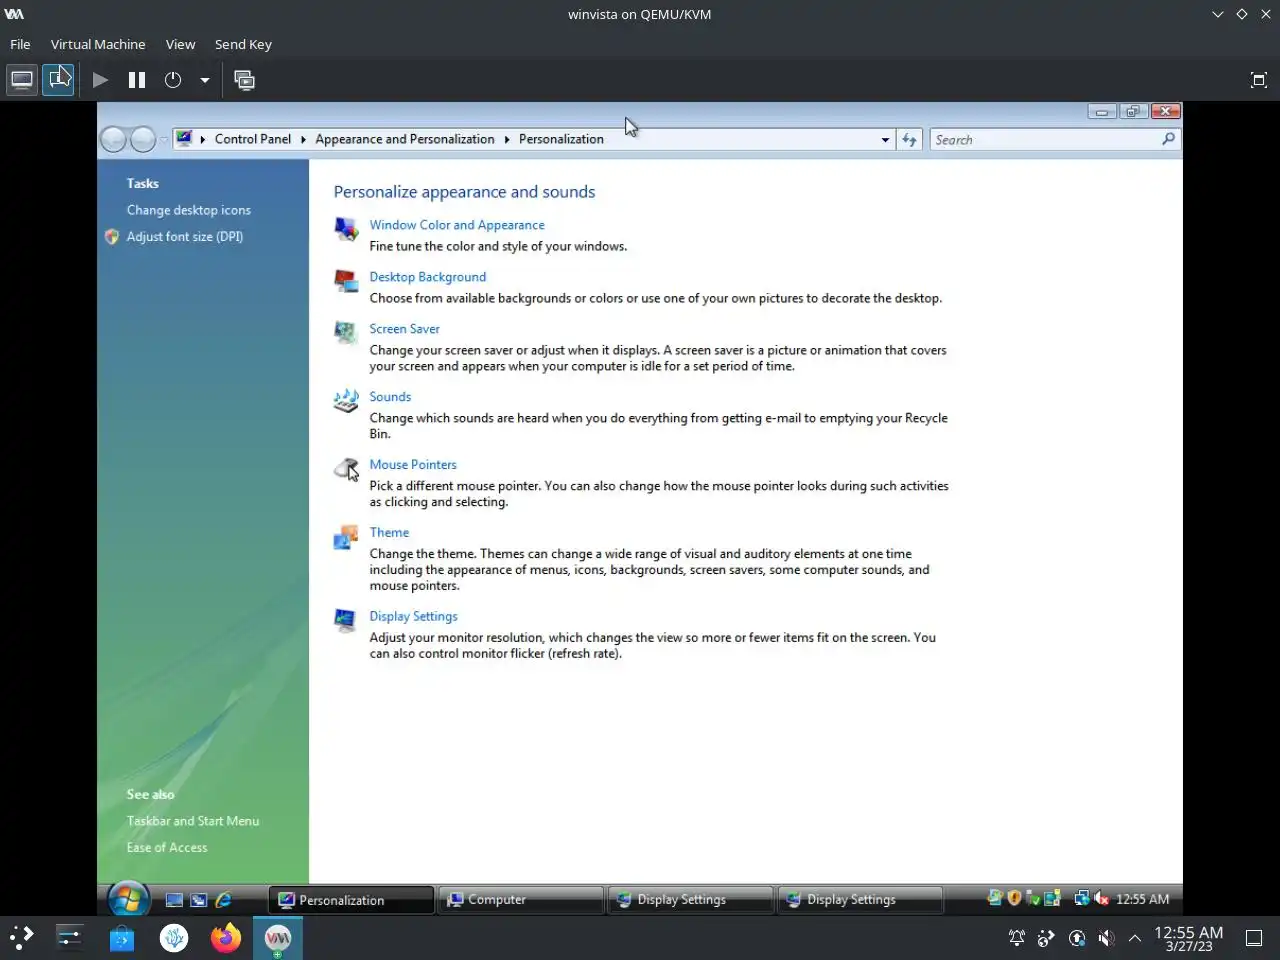The image size is (1280, 960).
Task: Click the Refresh button by the address bar
Action: 909,140
